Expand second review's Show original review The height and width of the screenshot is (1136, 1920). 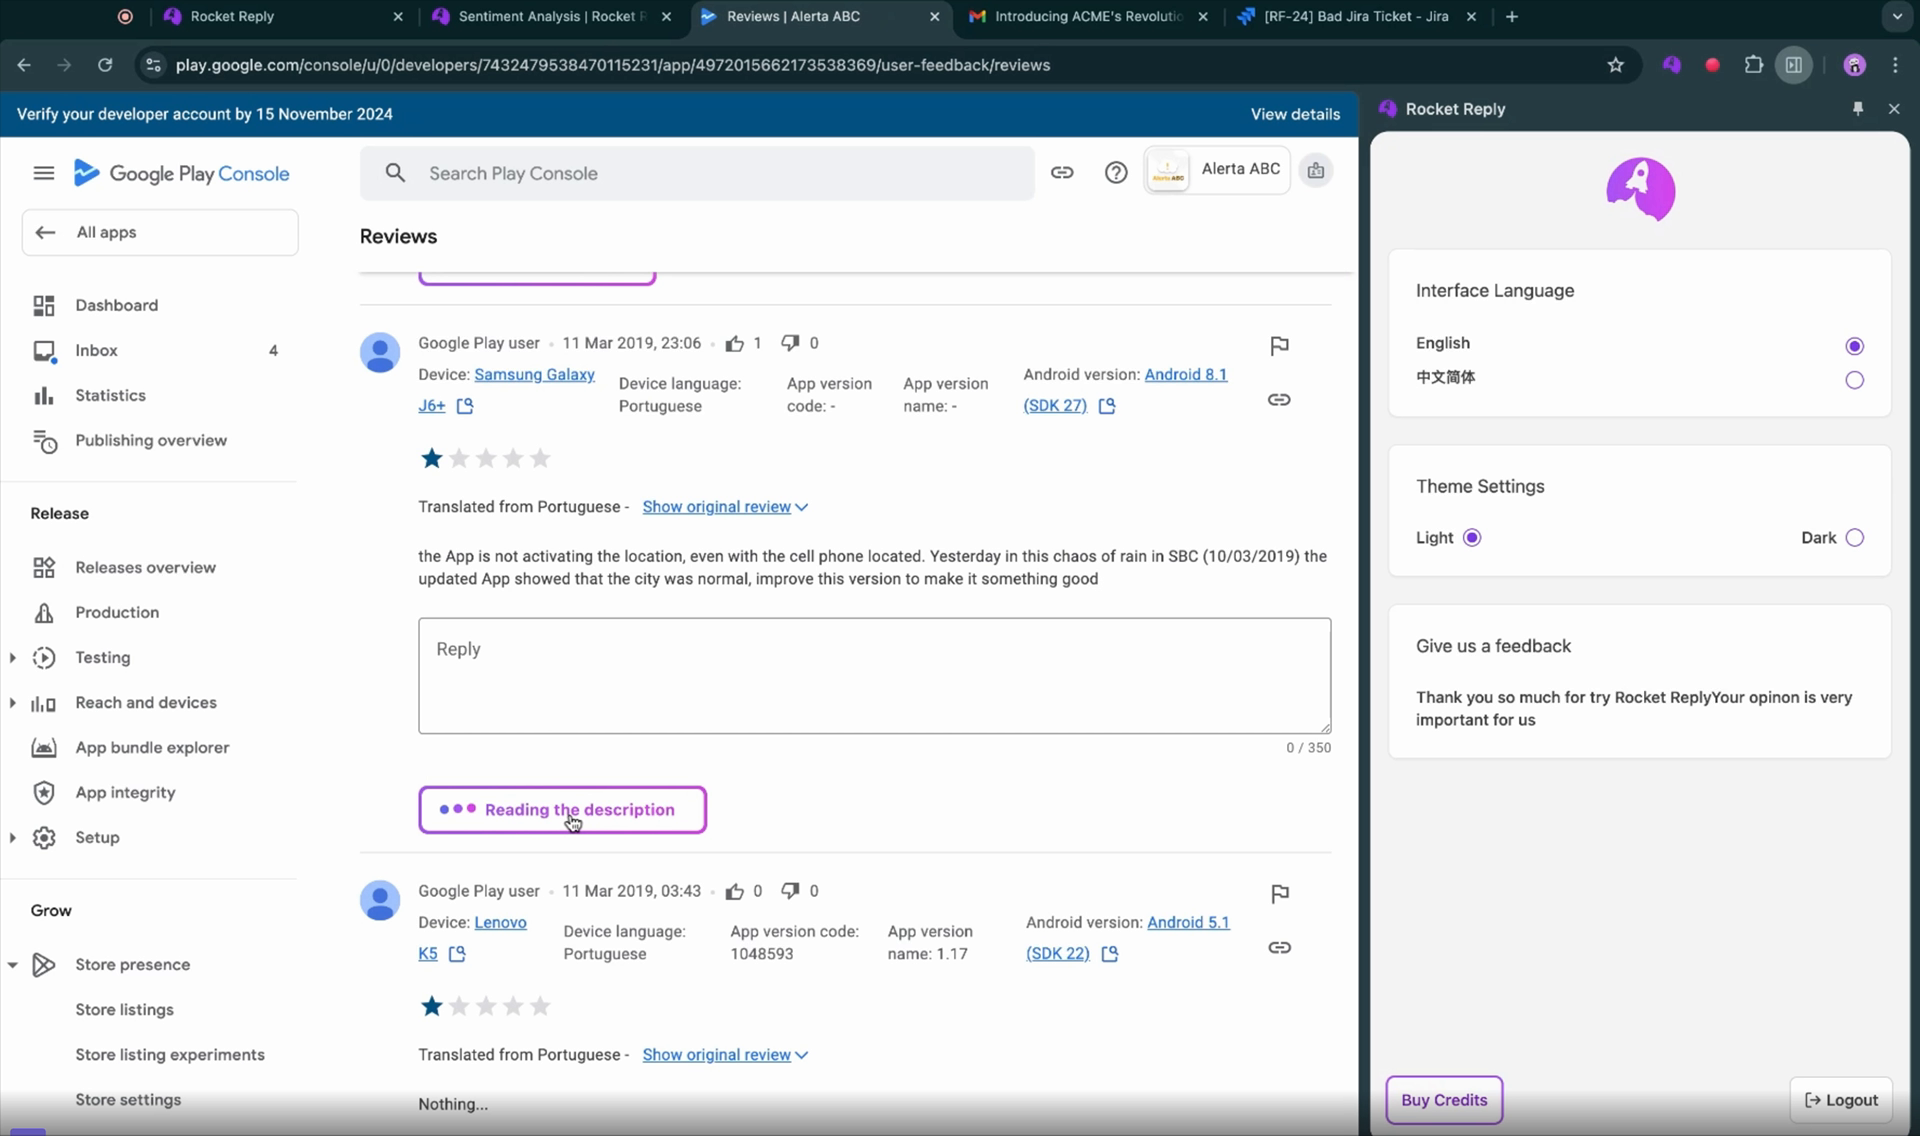723,1054
